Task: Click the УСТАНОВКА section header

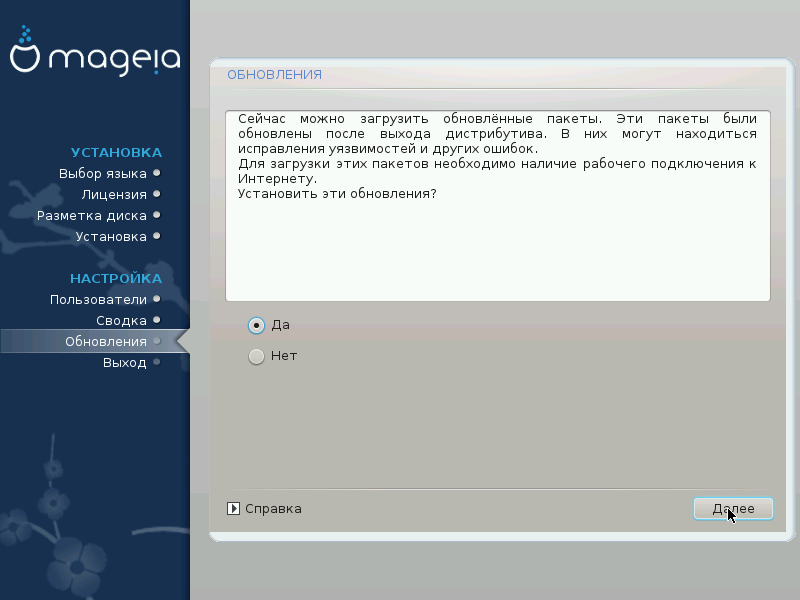Action: 116,153
